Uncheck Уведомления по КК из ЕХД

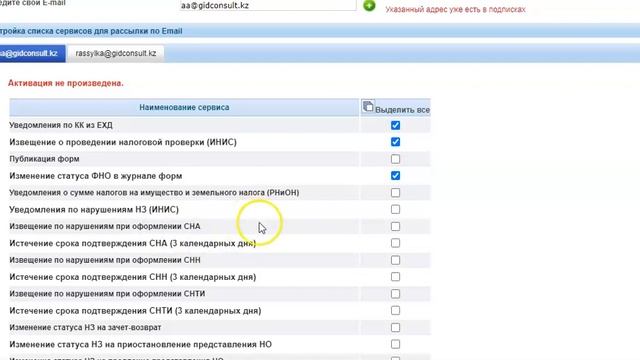[395, 125]
